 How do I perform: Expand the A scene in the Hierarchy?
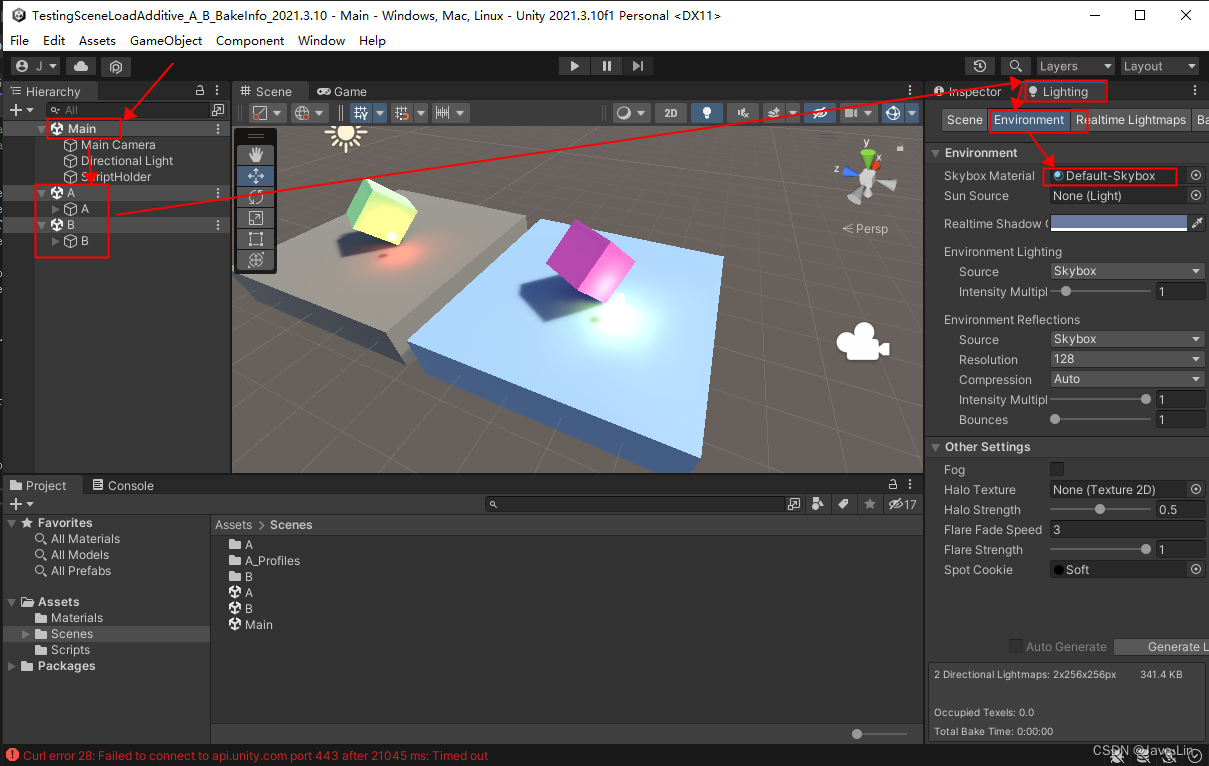pos(40,192)
